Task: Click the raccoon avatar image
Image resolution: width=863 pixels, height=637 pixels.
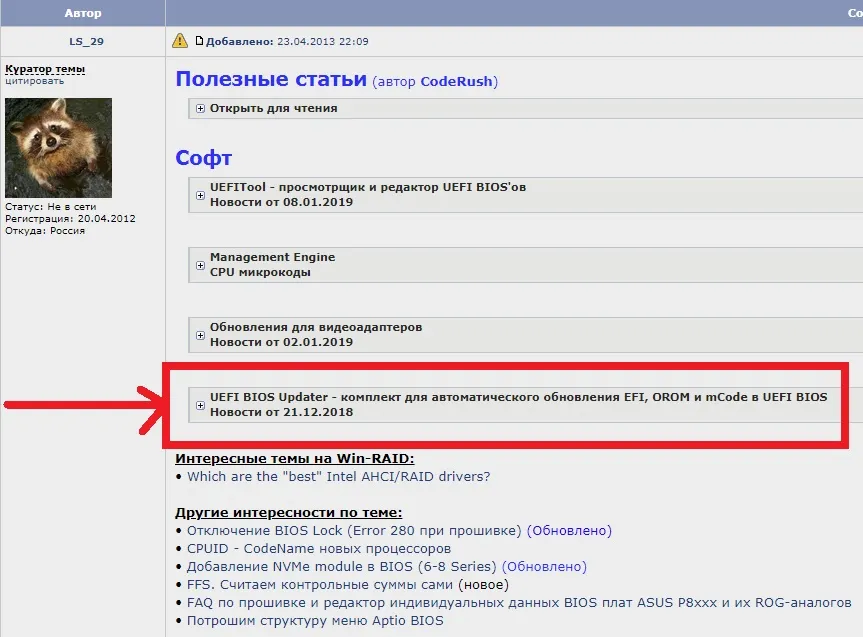Action: click(58, 148)
